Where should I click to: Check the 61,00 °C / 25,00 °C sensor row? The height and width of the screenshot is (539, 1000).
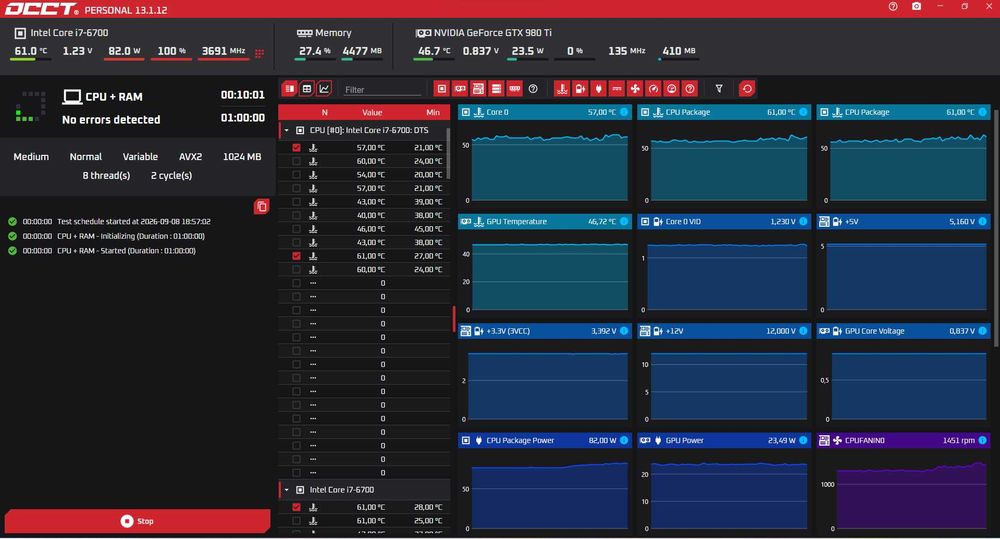pos(297,521)
